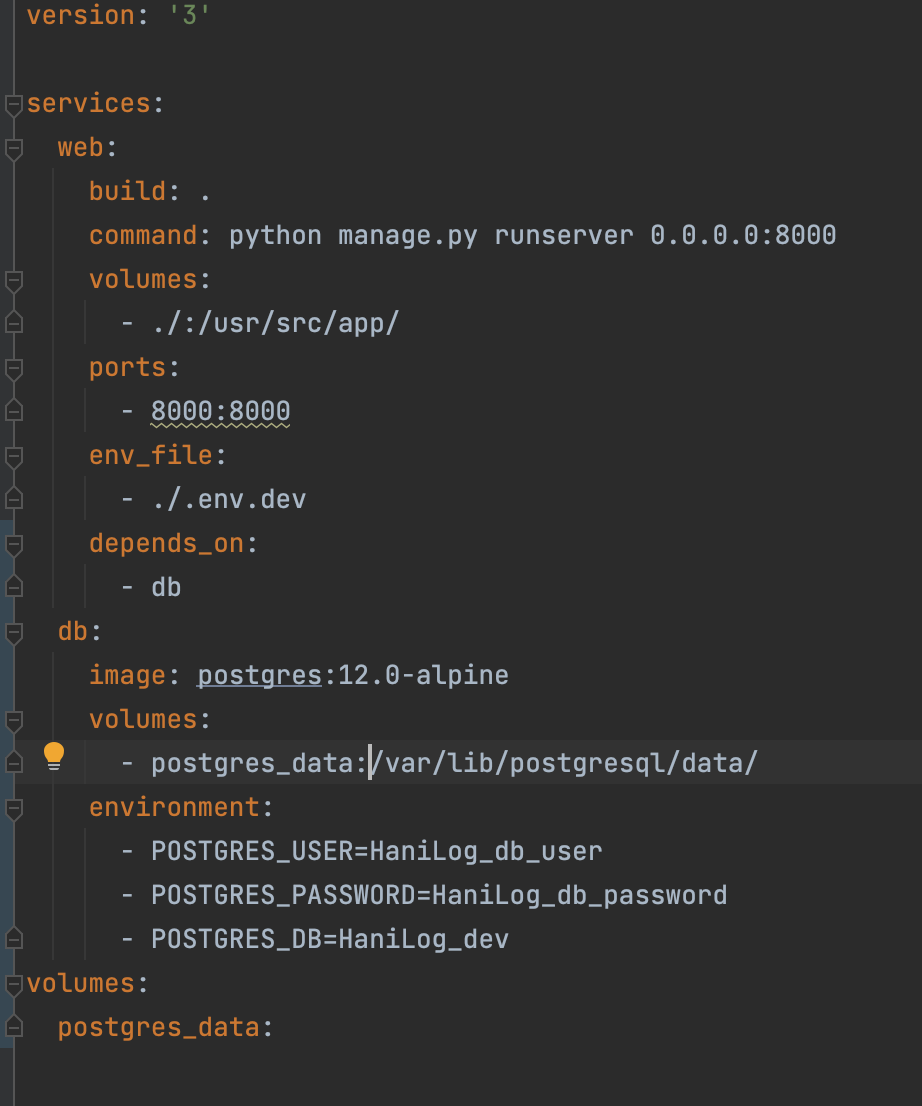Image resolution: width=922 pixels, height=1106 pixels.
Task: Collapse the db service fold marker
Action: pos(13,633)
